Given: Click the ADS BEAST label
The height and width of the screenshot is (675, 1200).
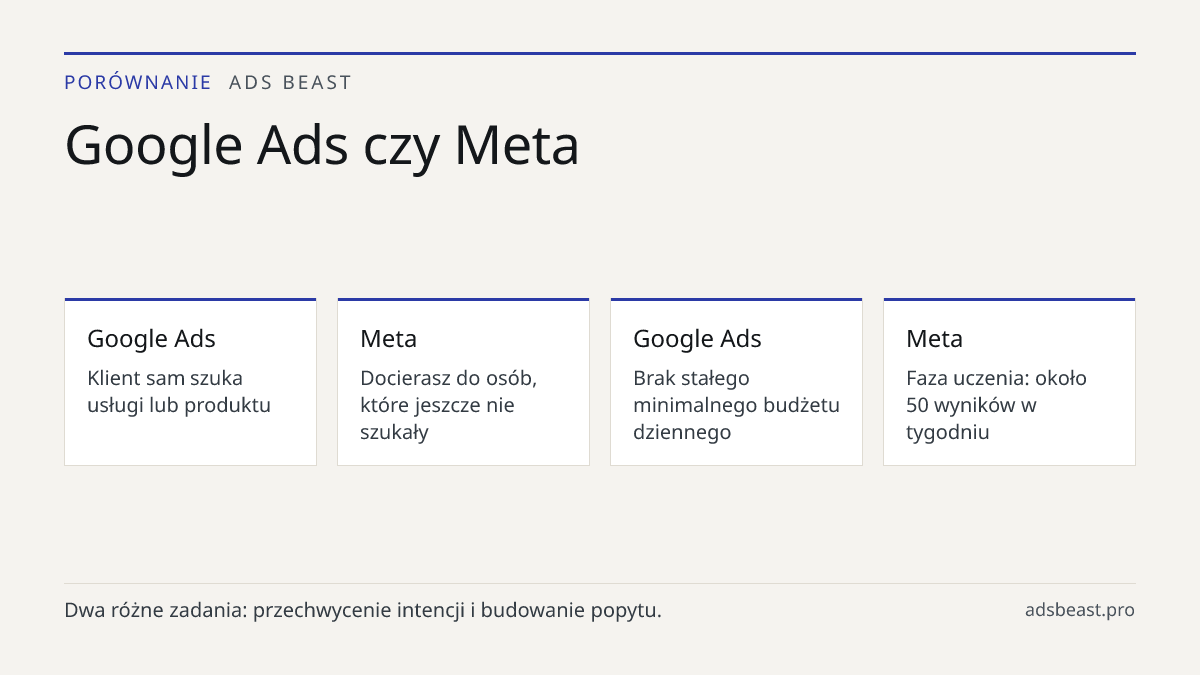Looking at the screenshot, I should 290,82.
